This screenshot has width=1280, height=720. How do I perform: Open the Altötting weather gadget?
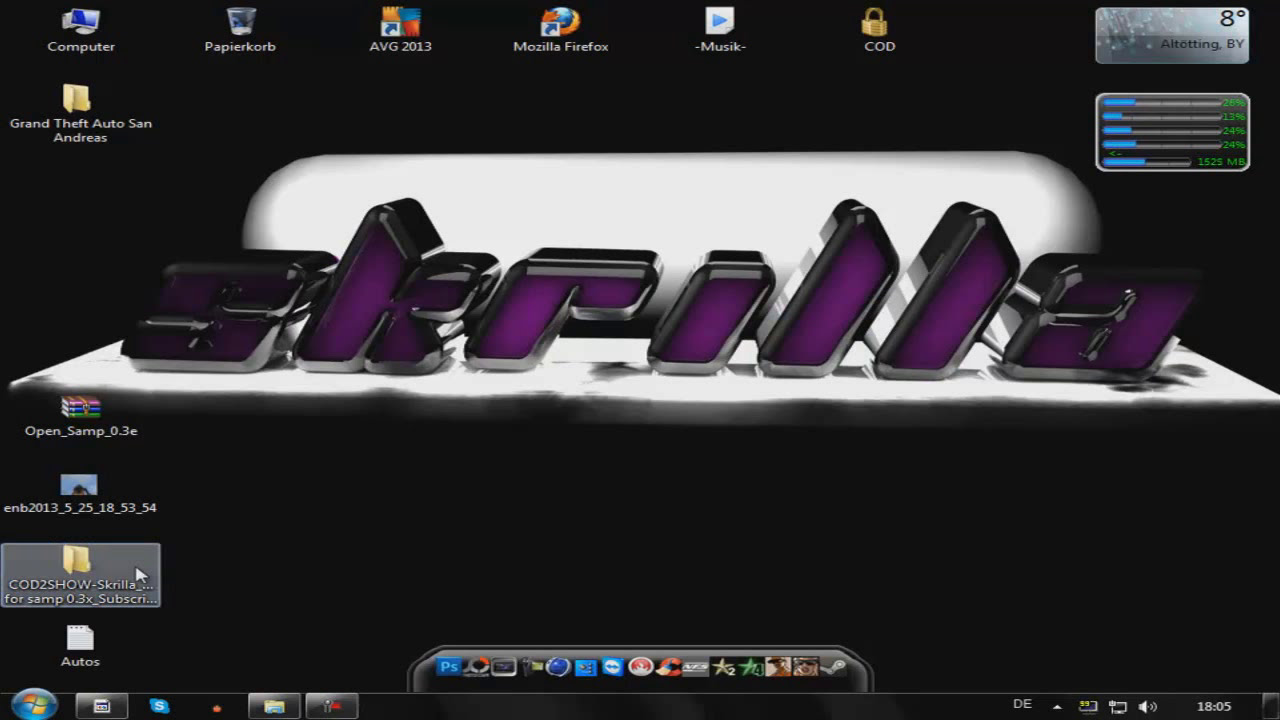pos(1172,35)
